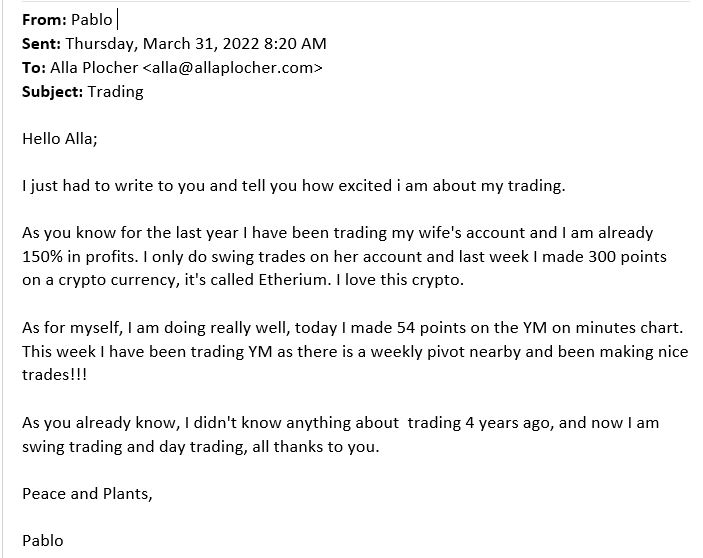Click the recipient name Alla Plocher

pyautogui.click(x=94, y=68)
